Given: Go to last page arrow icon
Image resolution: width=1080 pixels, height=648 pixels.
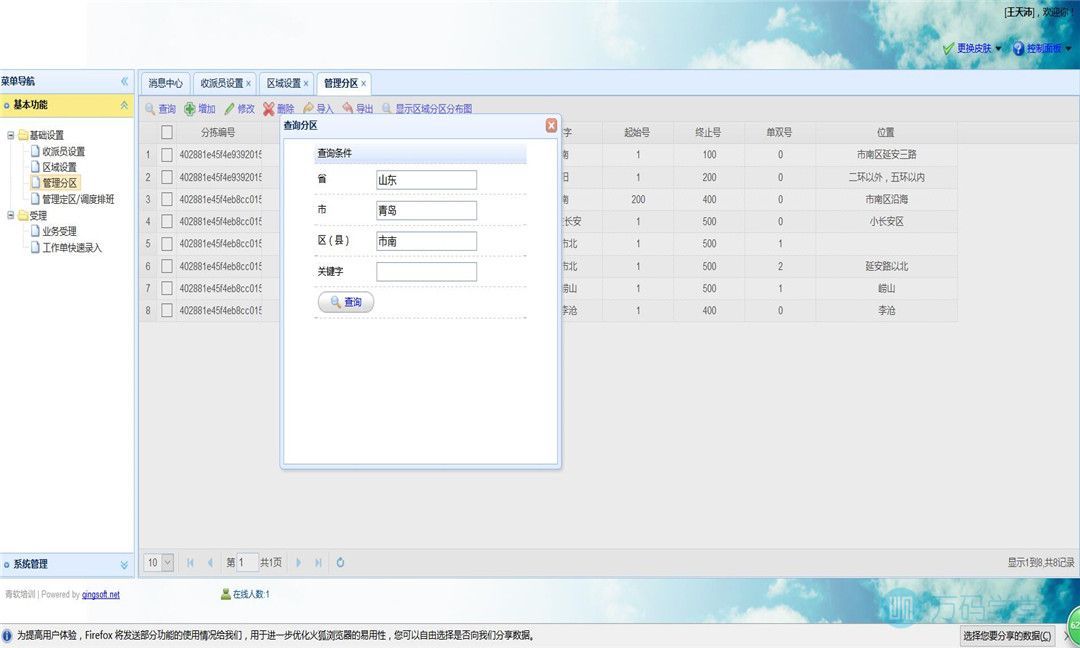Looking at the screenshot, I should click(318, 563).
